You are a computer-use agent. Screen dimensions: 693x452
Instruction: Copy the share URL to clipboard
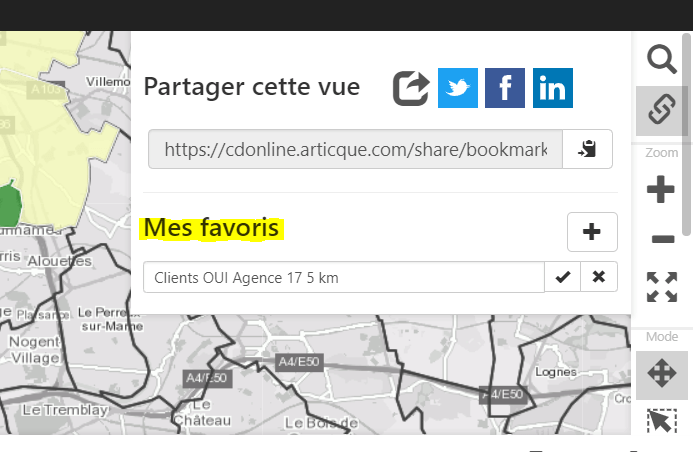(x=587, y=149)
